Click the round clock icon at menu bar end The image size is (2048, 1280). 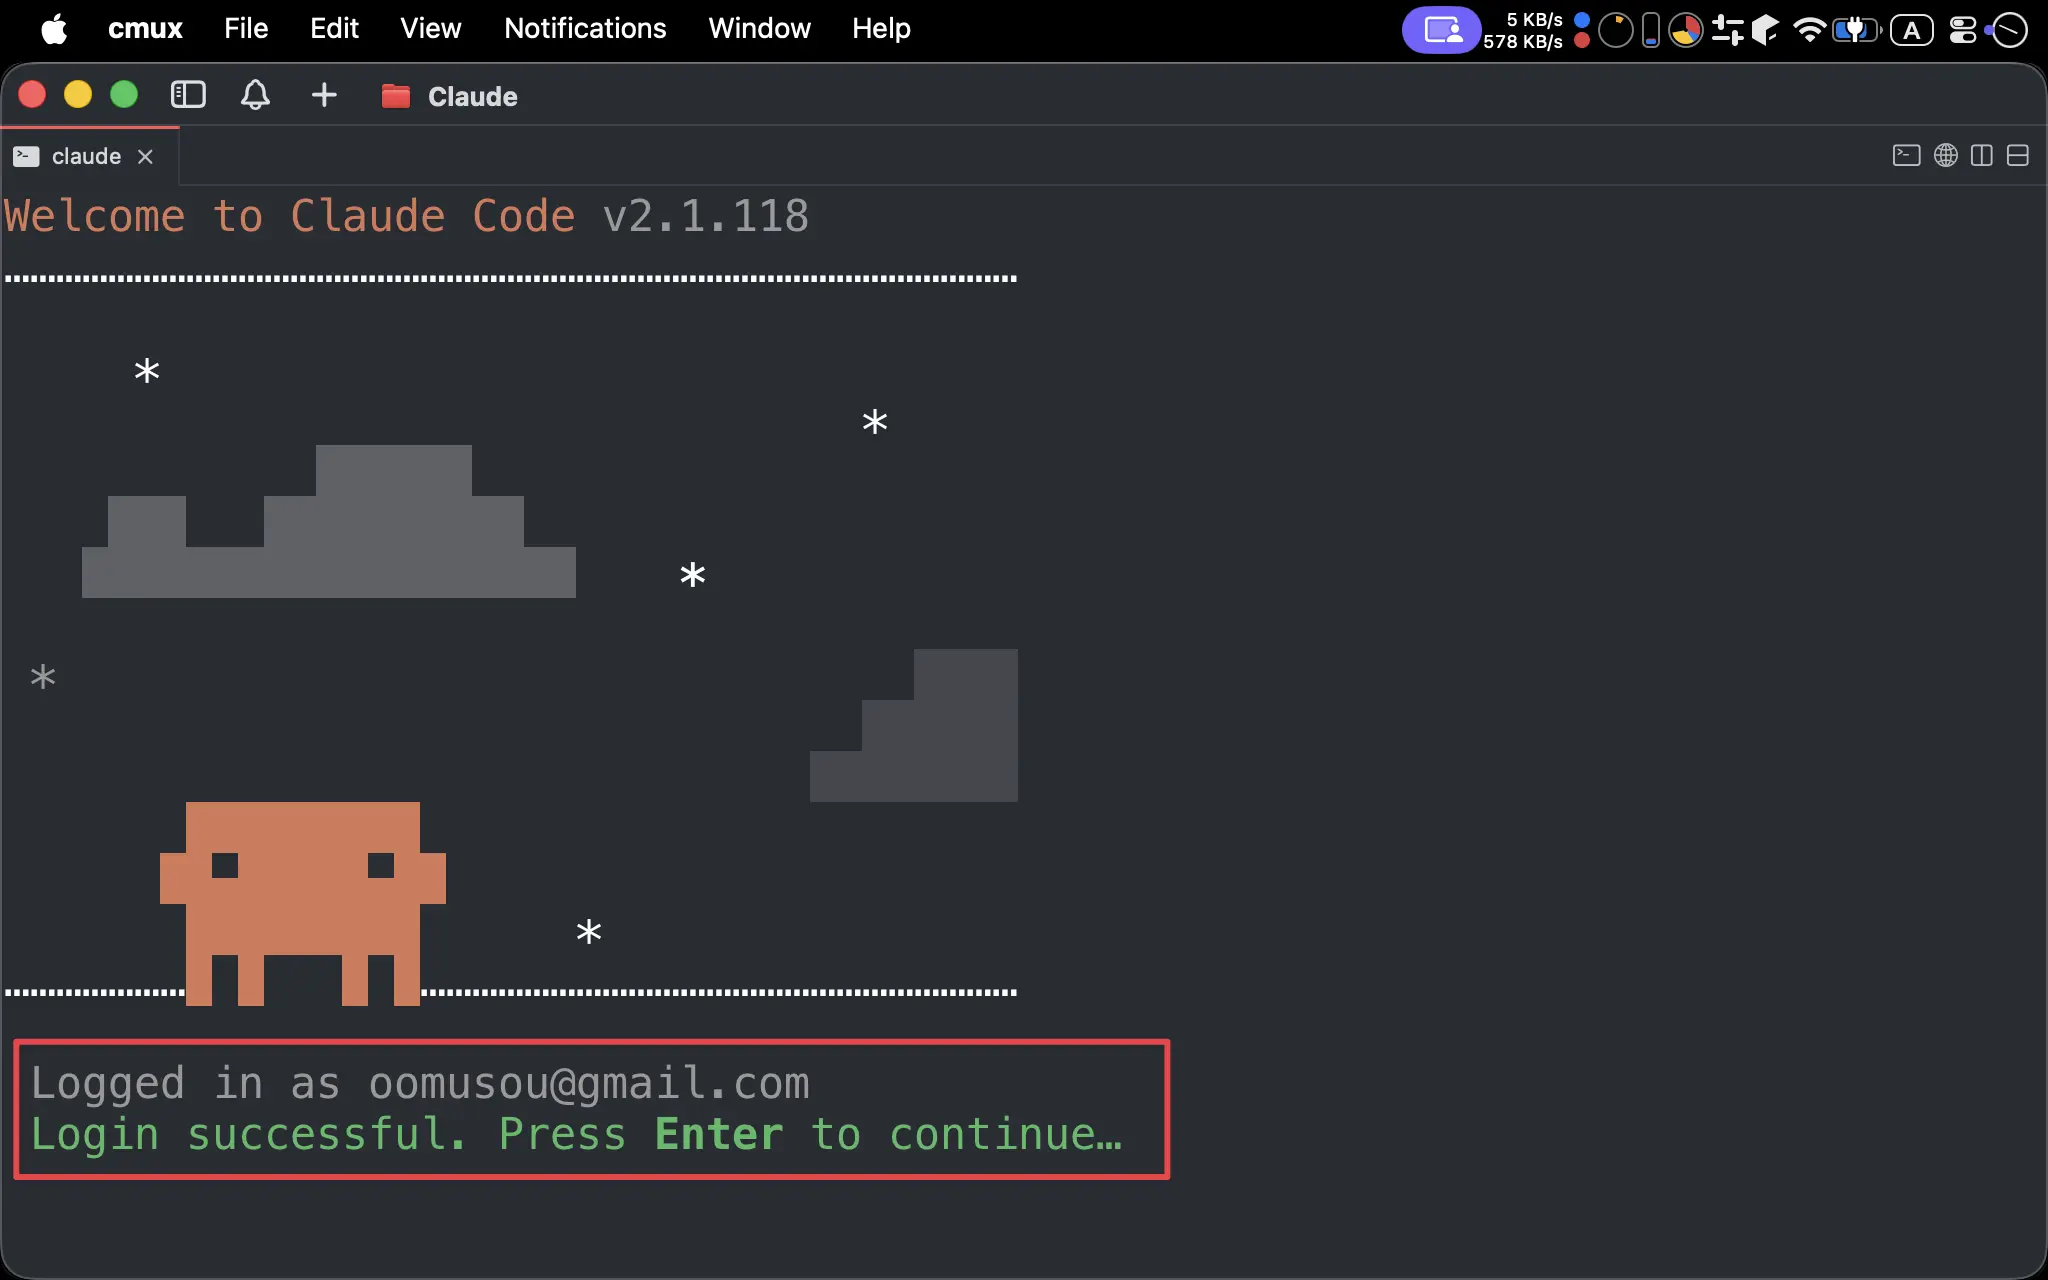tap(2008, 30)
